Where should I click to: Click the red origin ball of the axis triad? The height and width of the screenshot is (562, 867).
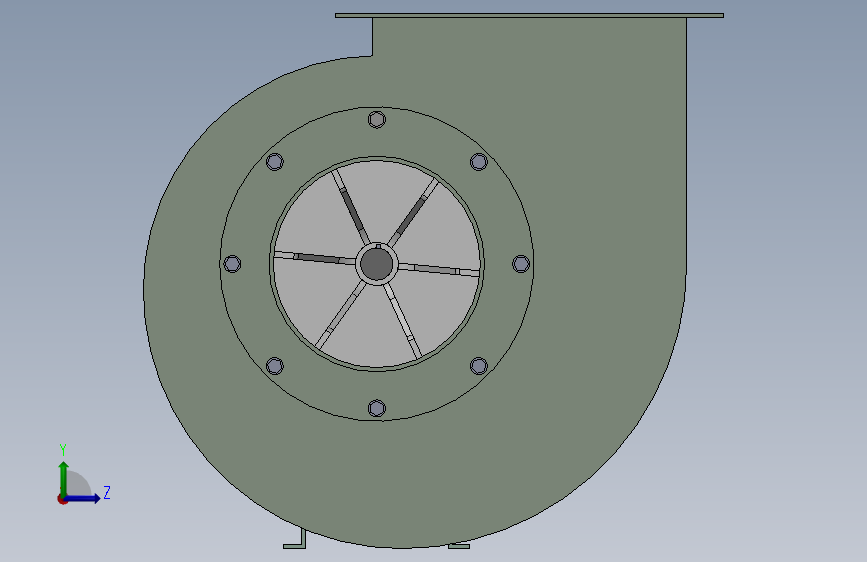coord(62,499)
